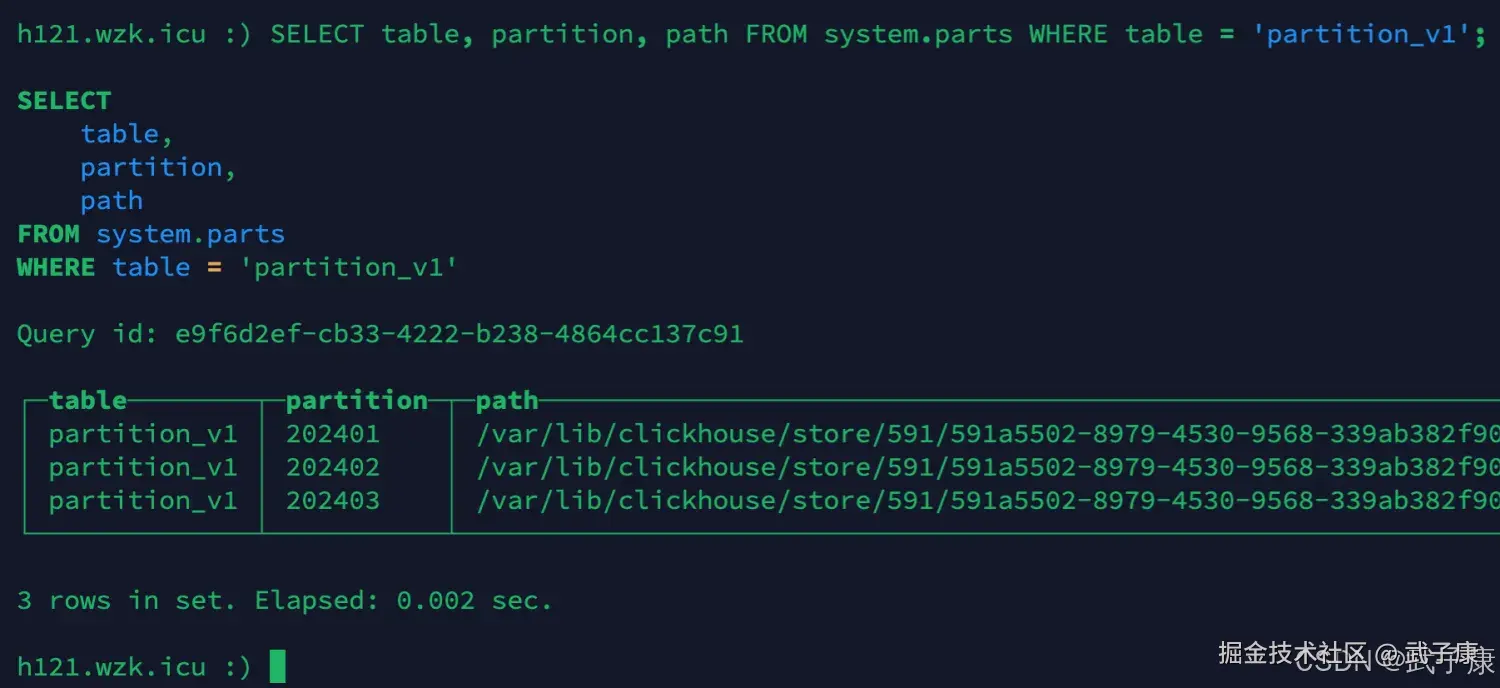The width and height of the screenshot is (1500, 688).
Task: Select partition value 202403 in the results
Action: (x=333, y=500)
